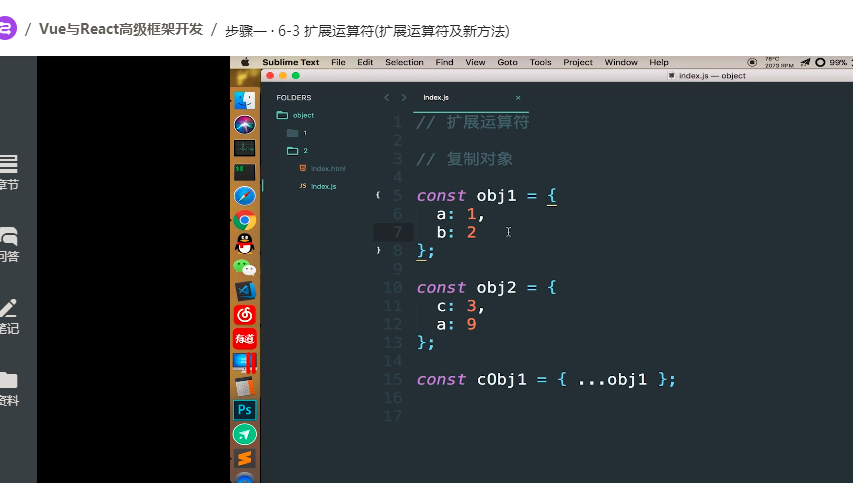The width and height of the screenshot is (853, 483).
Task: Collapse folder 2 in sidebar
Action: (x=298, y=151)
